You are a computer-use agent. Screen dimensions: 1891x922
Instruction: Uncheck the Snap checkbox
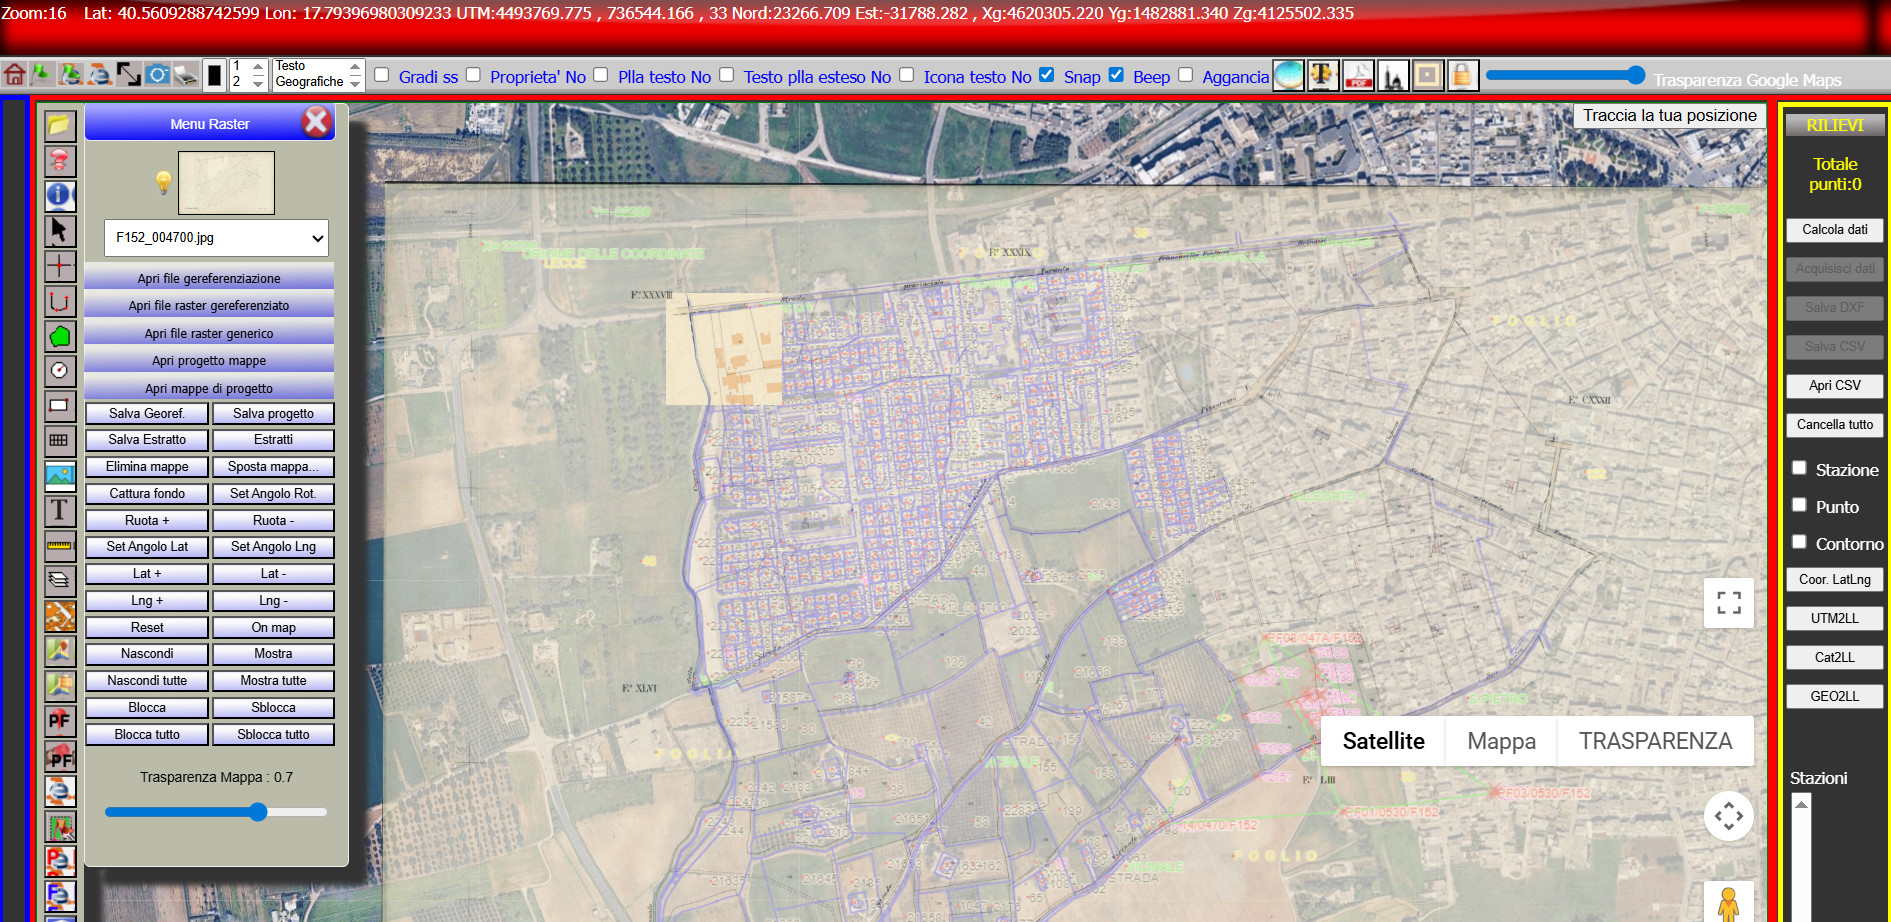[x=1046, y=75]
